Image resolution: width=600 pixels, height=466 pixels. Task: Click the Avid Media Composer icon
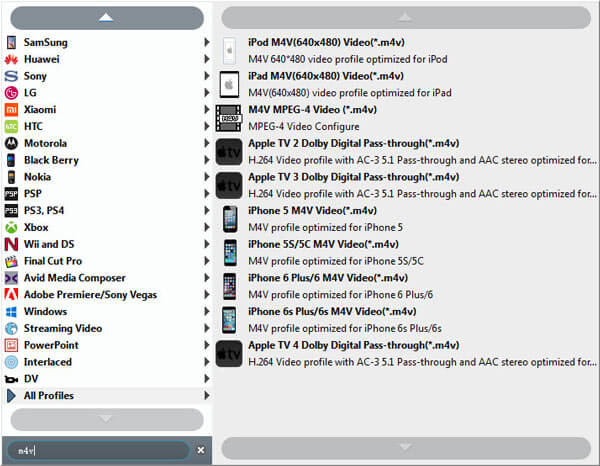(x=11, y=278)
